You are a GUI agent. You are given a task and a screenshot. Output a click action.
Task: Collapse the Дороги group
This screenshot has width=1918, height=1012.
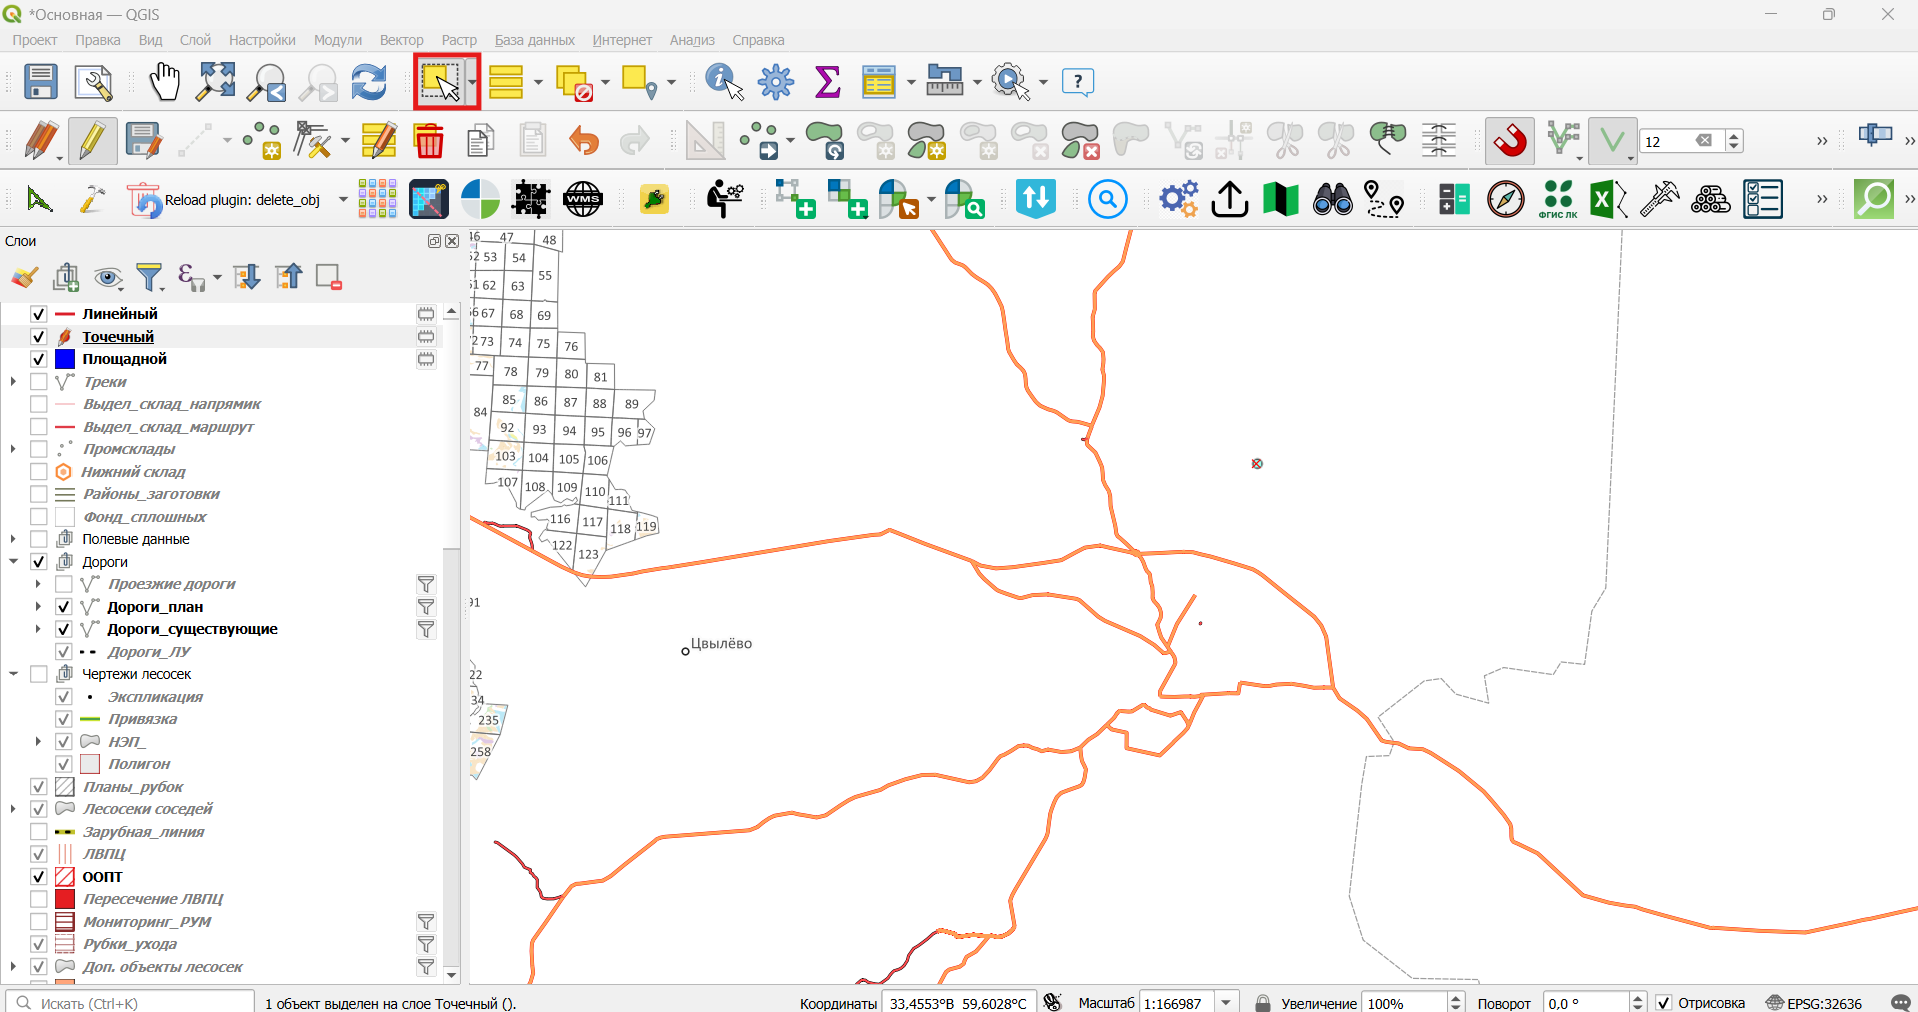13,562
